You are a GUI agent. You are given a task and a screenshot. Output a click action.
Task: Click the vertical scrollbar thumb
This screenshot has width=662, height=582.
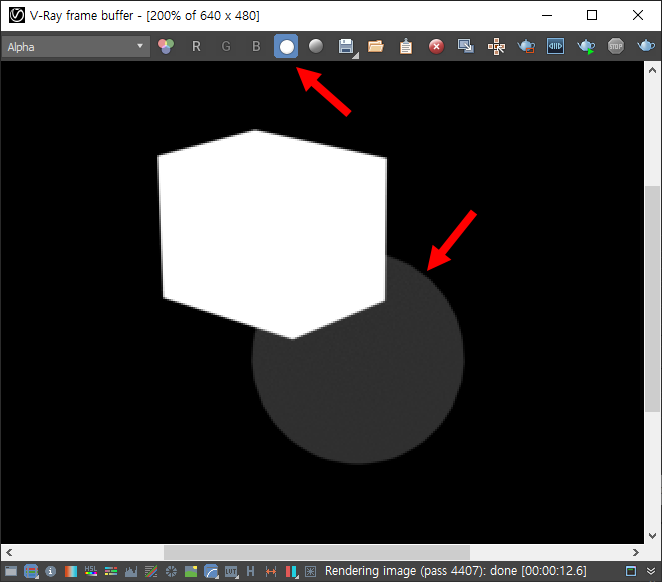652,298
